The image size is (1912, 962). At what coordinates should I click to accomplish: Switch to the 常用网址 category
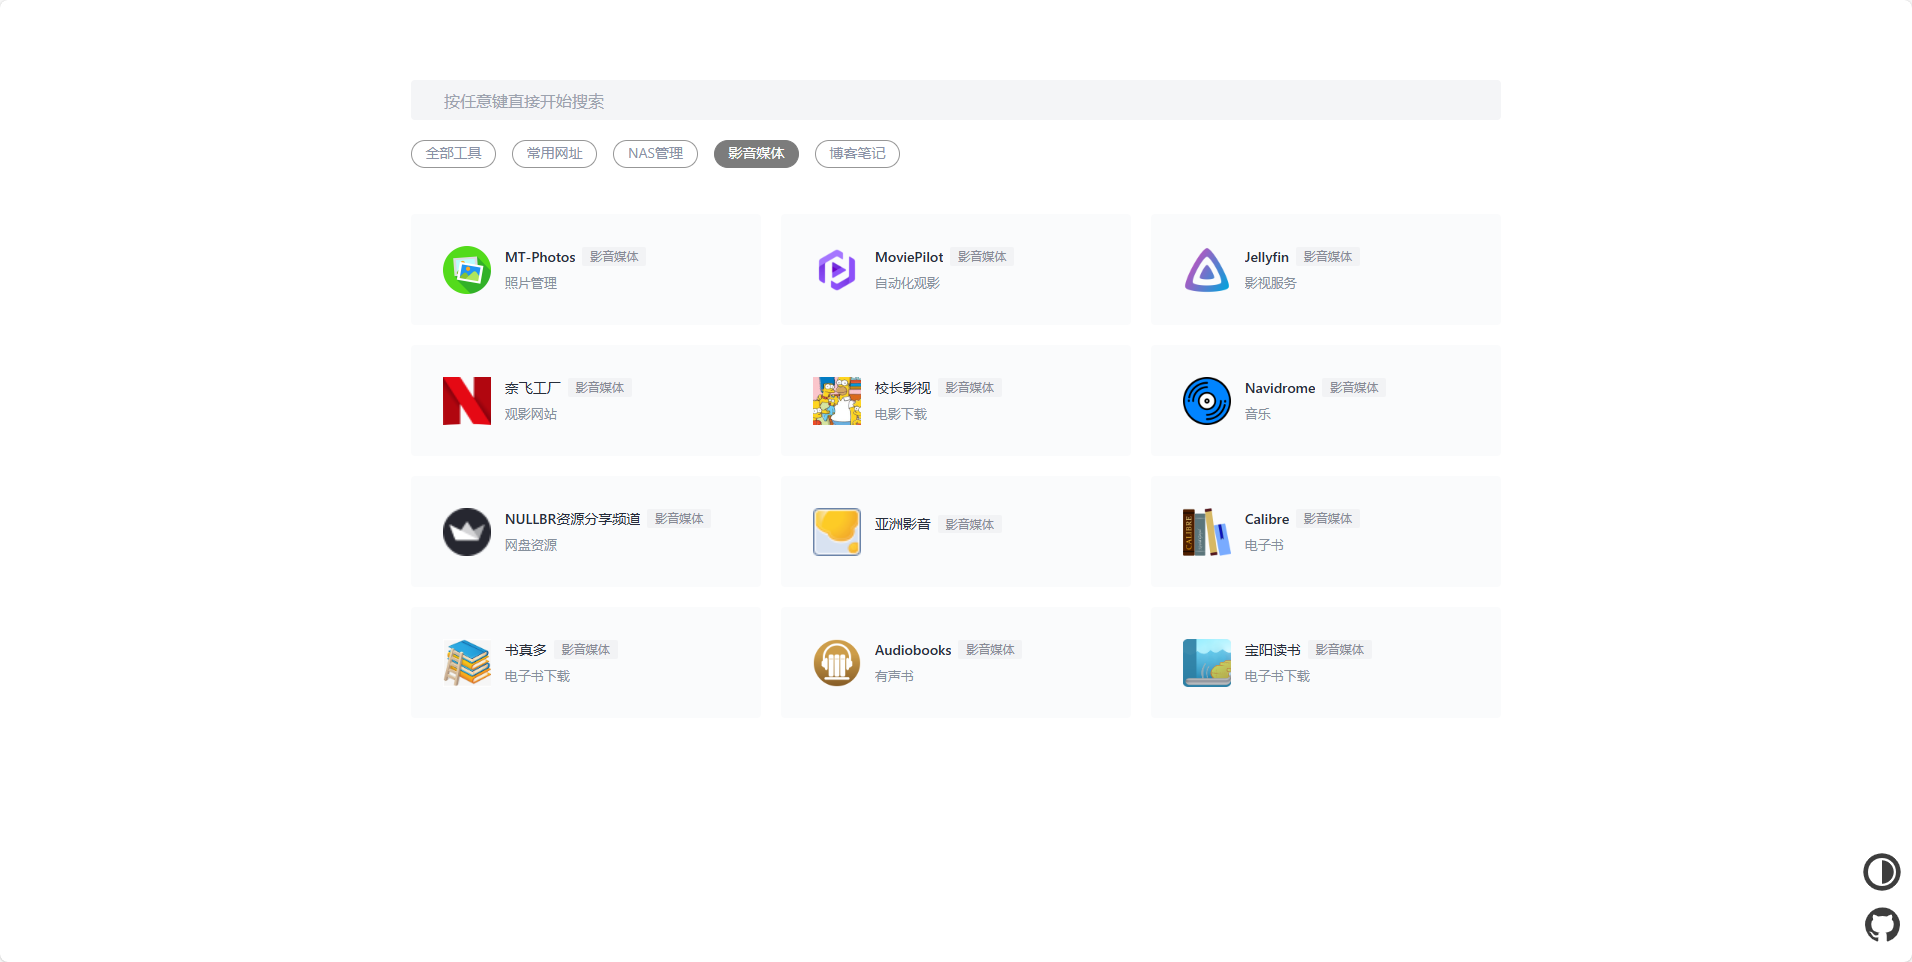point(554,154)
